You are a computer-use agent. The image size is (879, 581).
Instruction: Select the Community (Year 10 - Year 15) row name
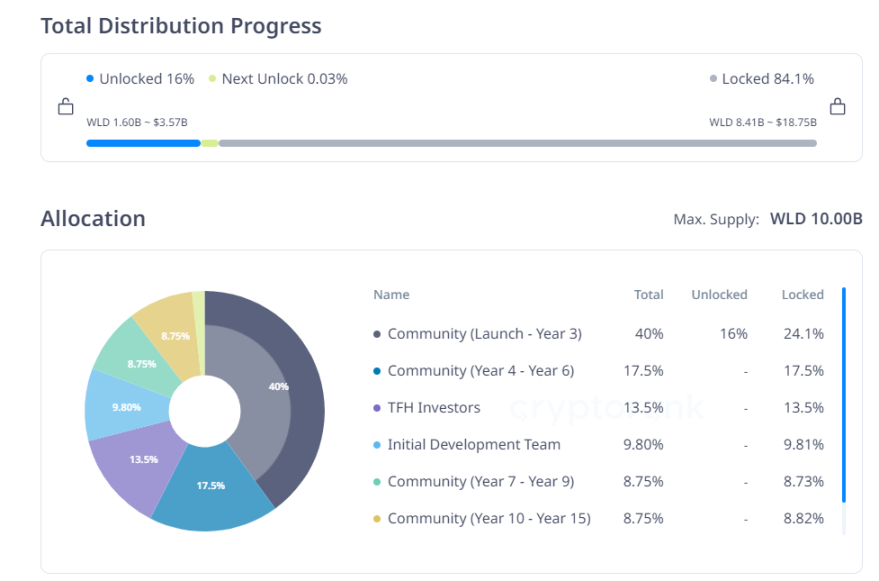[x=489, y=519]
